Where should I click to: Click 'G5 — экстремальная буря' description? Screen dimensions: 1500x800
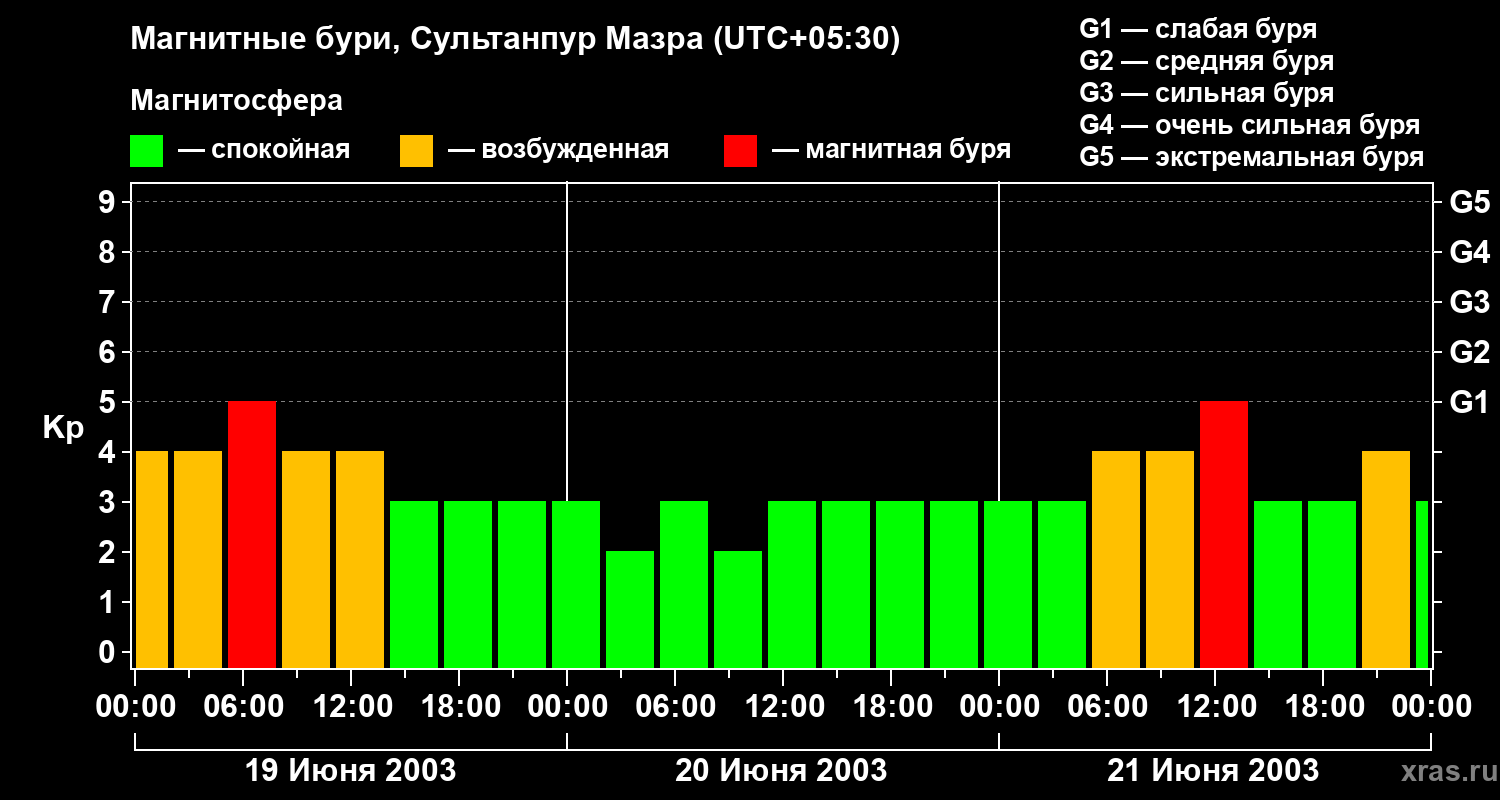pyautogui.click(x=1252, y=157)
